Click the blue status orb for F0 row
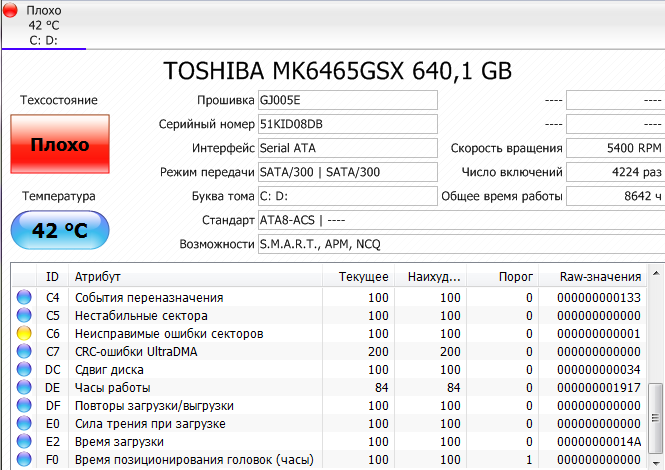Screen dimensions: 665x470 24,459
